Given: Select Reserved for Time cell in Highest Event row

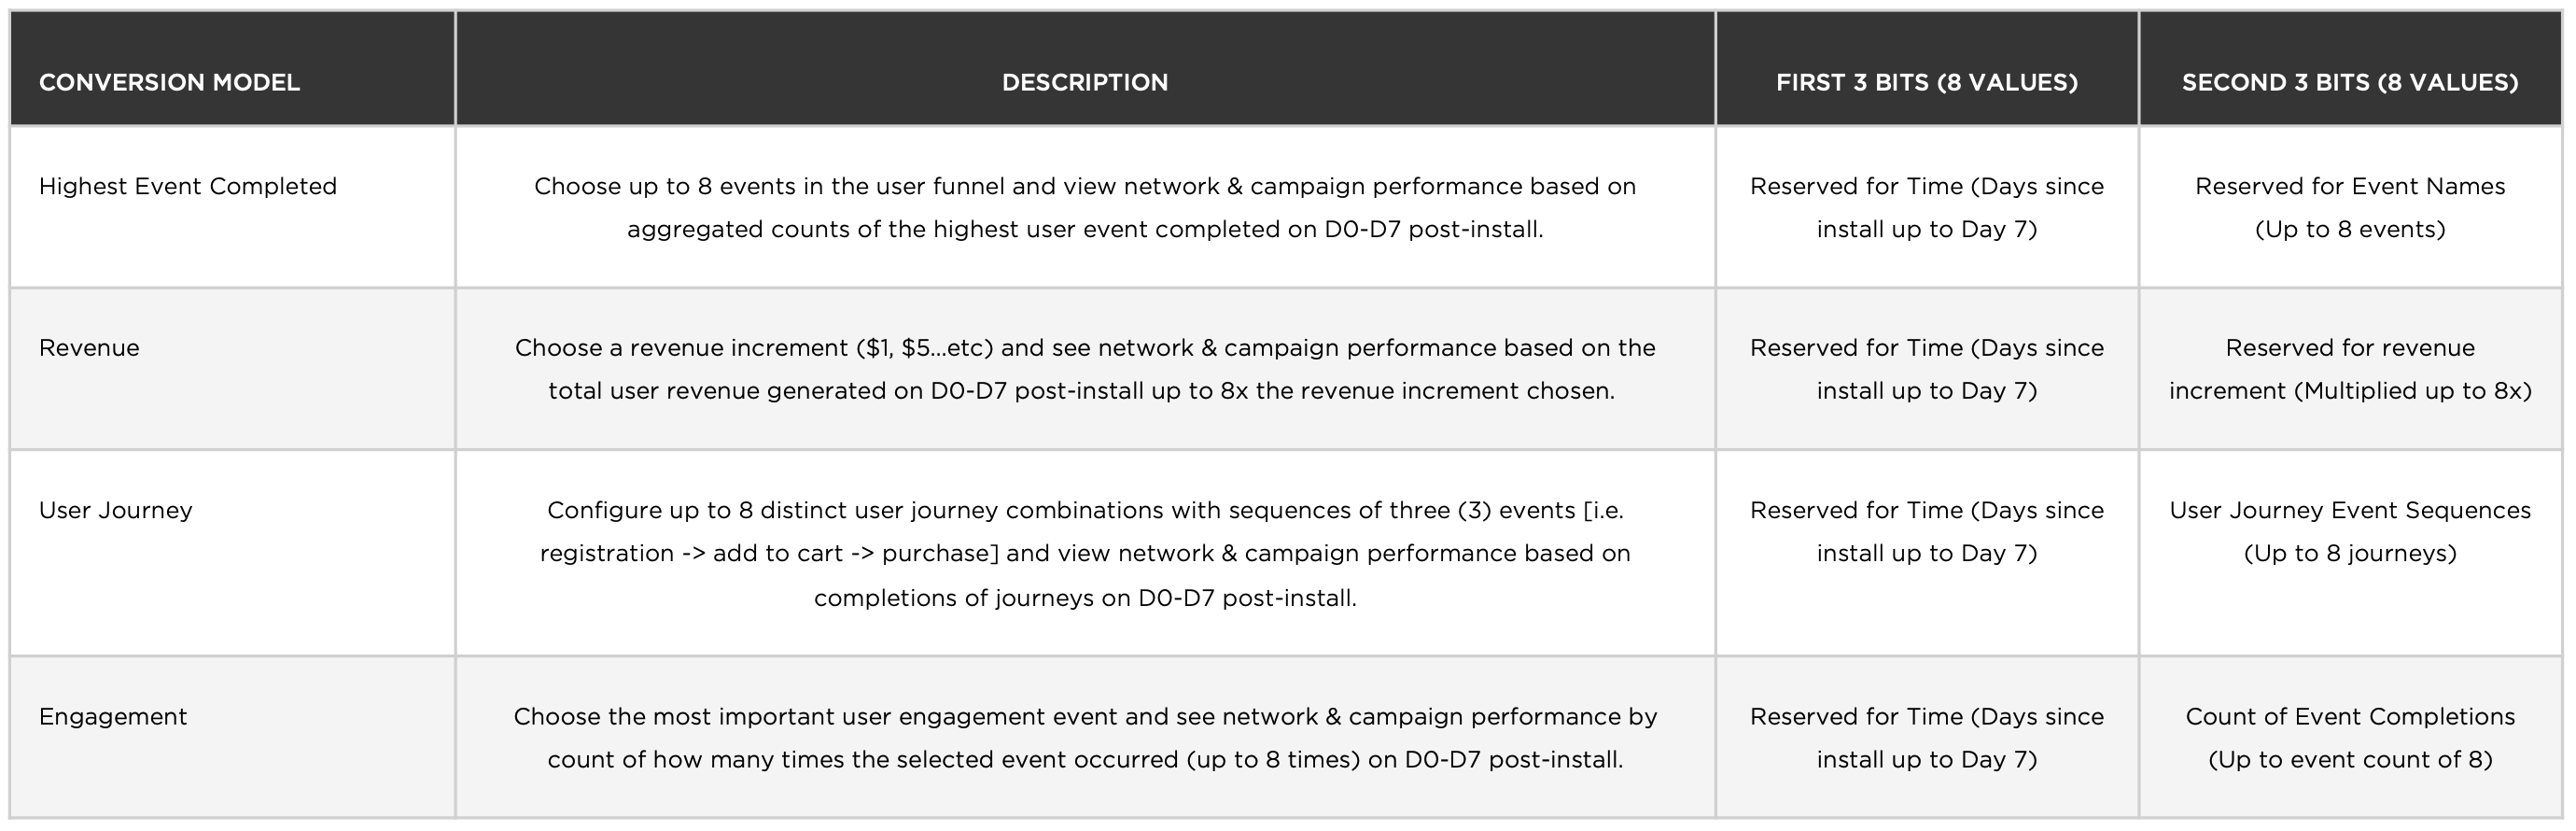Looking at the screenshot, I should pyautogui.click(x=1927, y=208).
